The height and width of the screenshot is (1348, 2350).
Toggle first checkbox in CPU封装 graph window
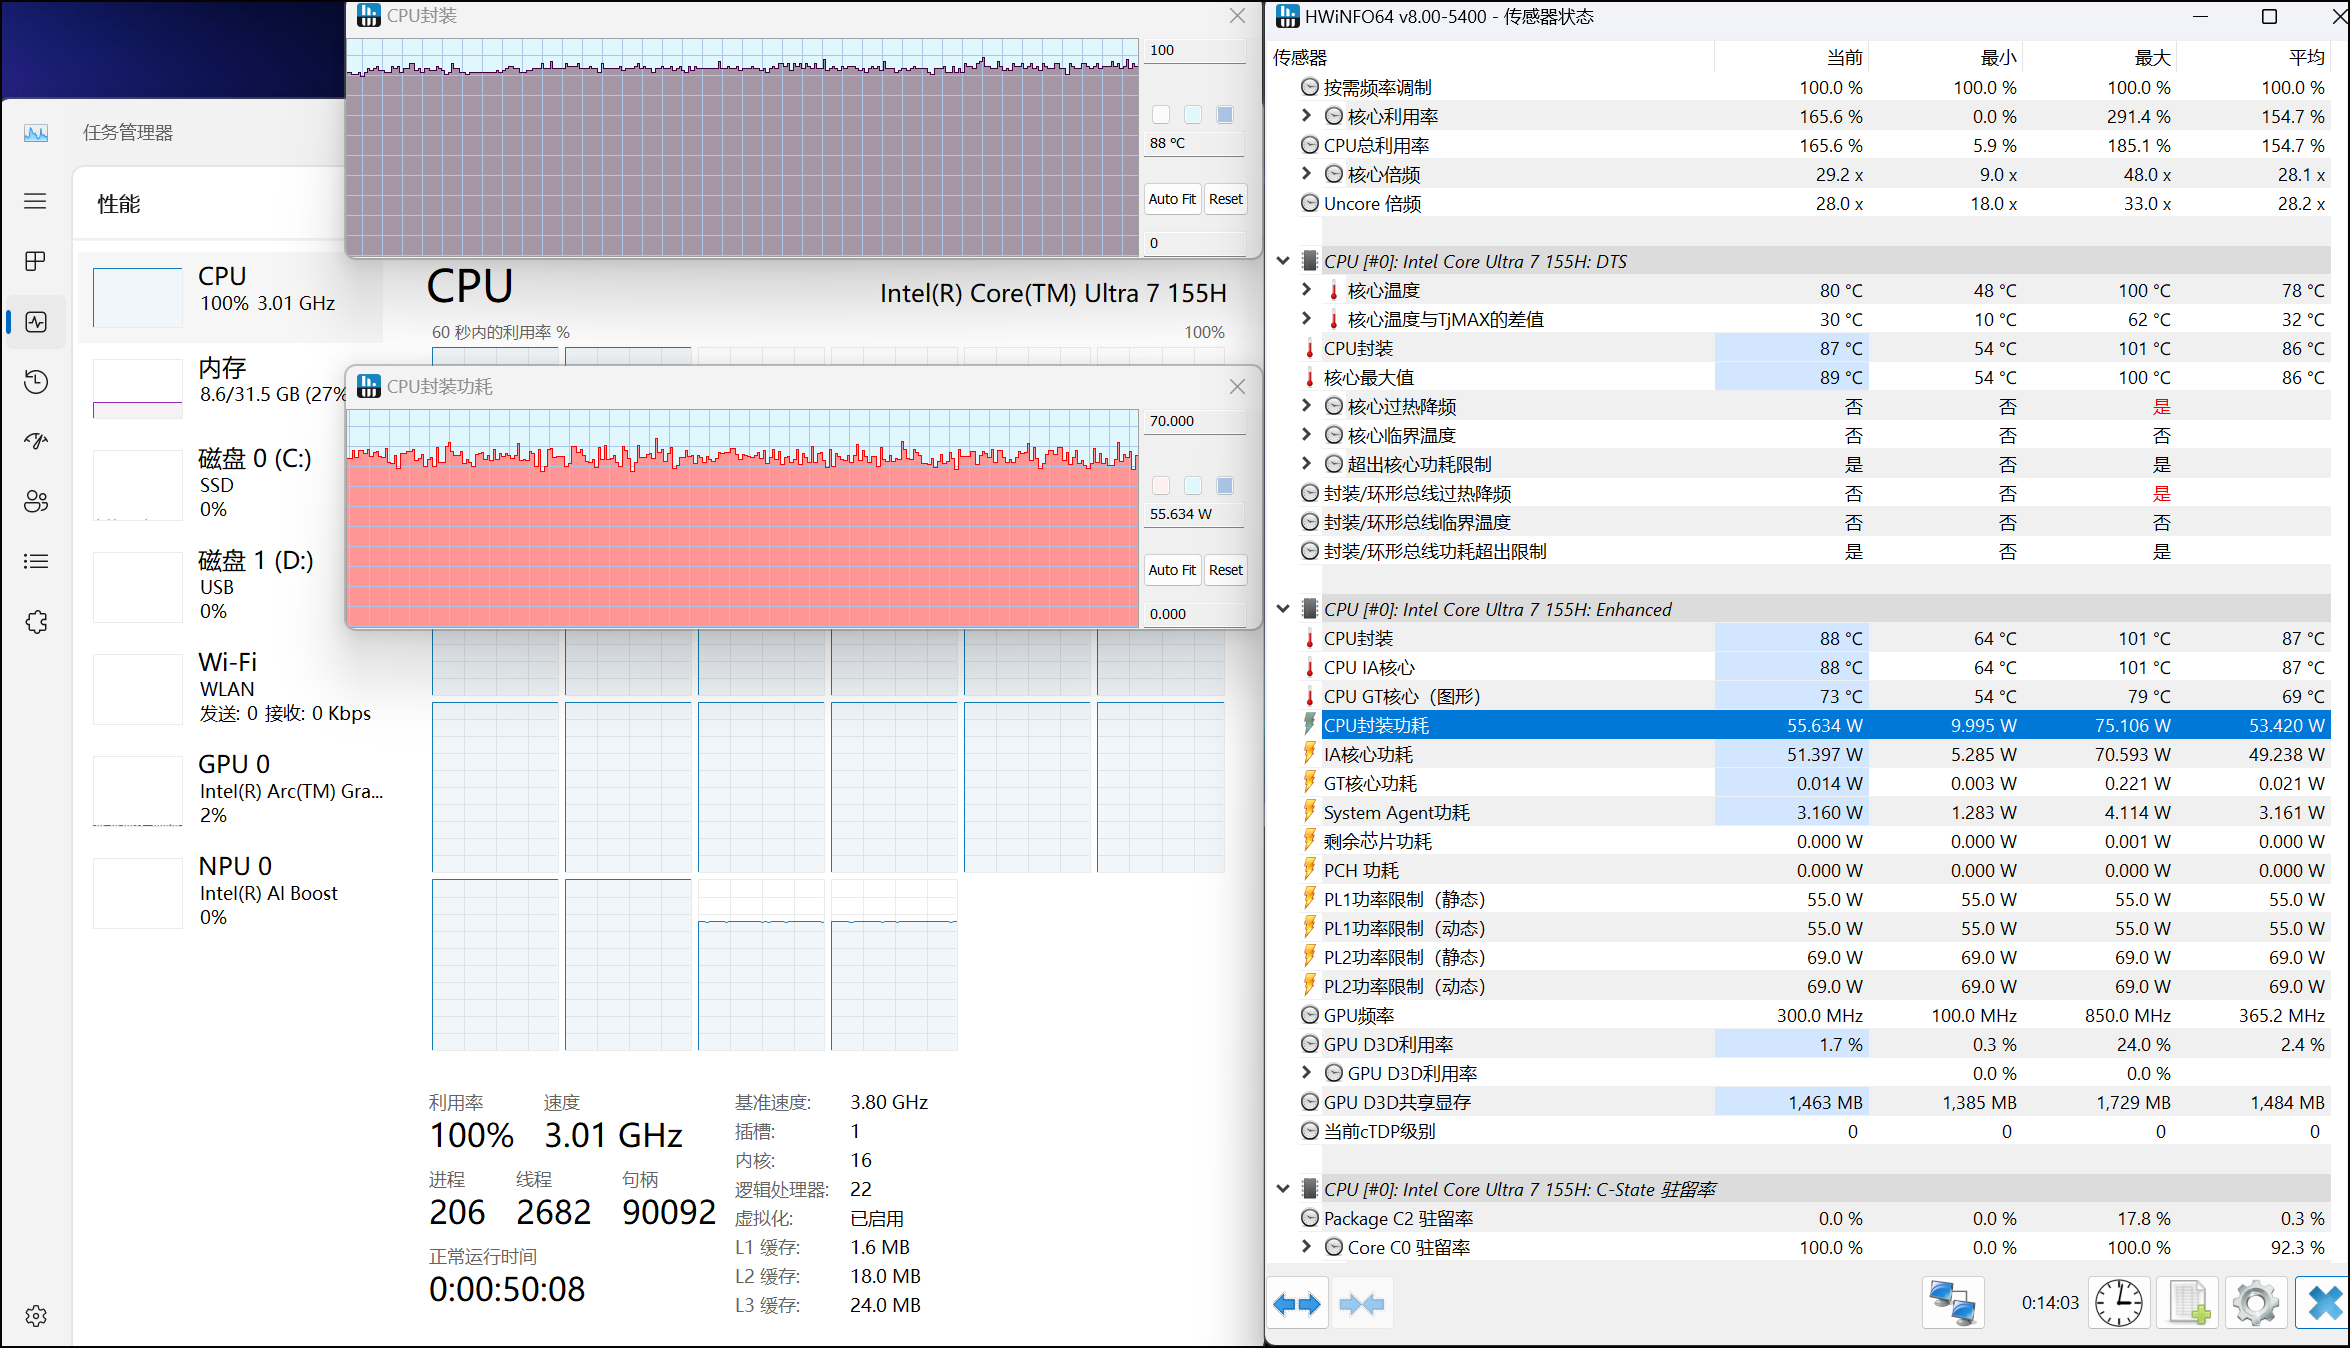click(1161, 115)
